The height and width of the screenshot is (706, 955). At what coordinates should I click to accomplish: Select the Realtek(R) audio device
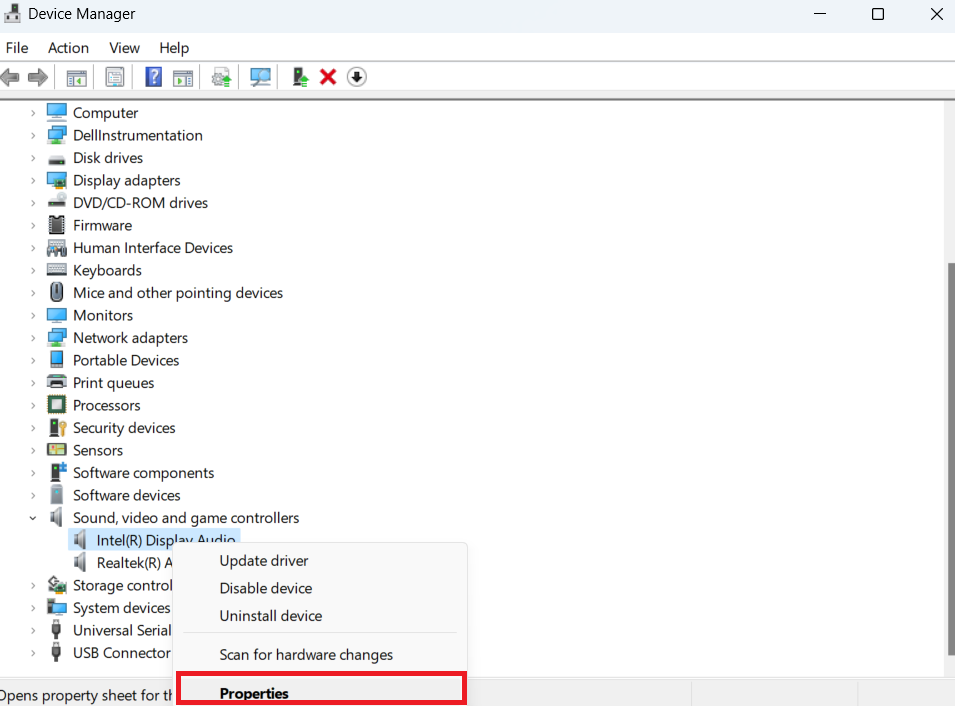pyautogui.click(x=121, y=562)
